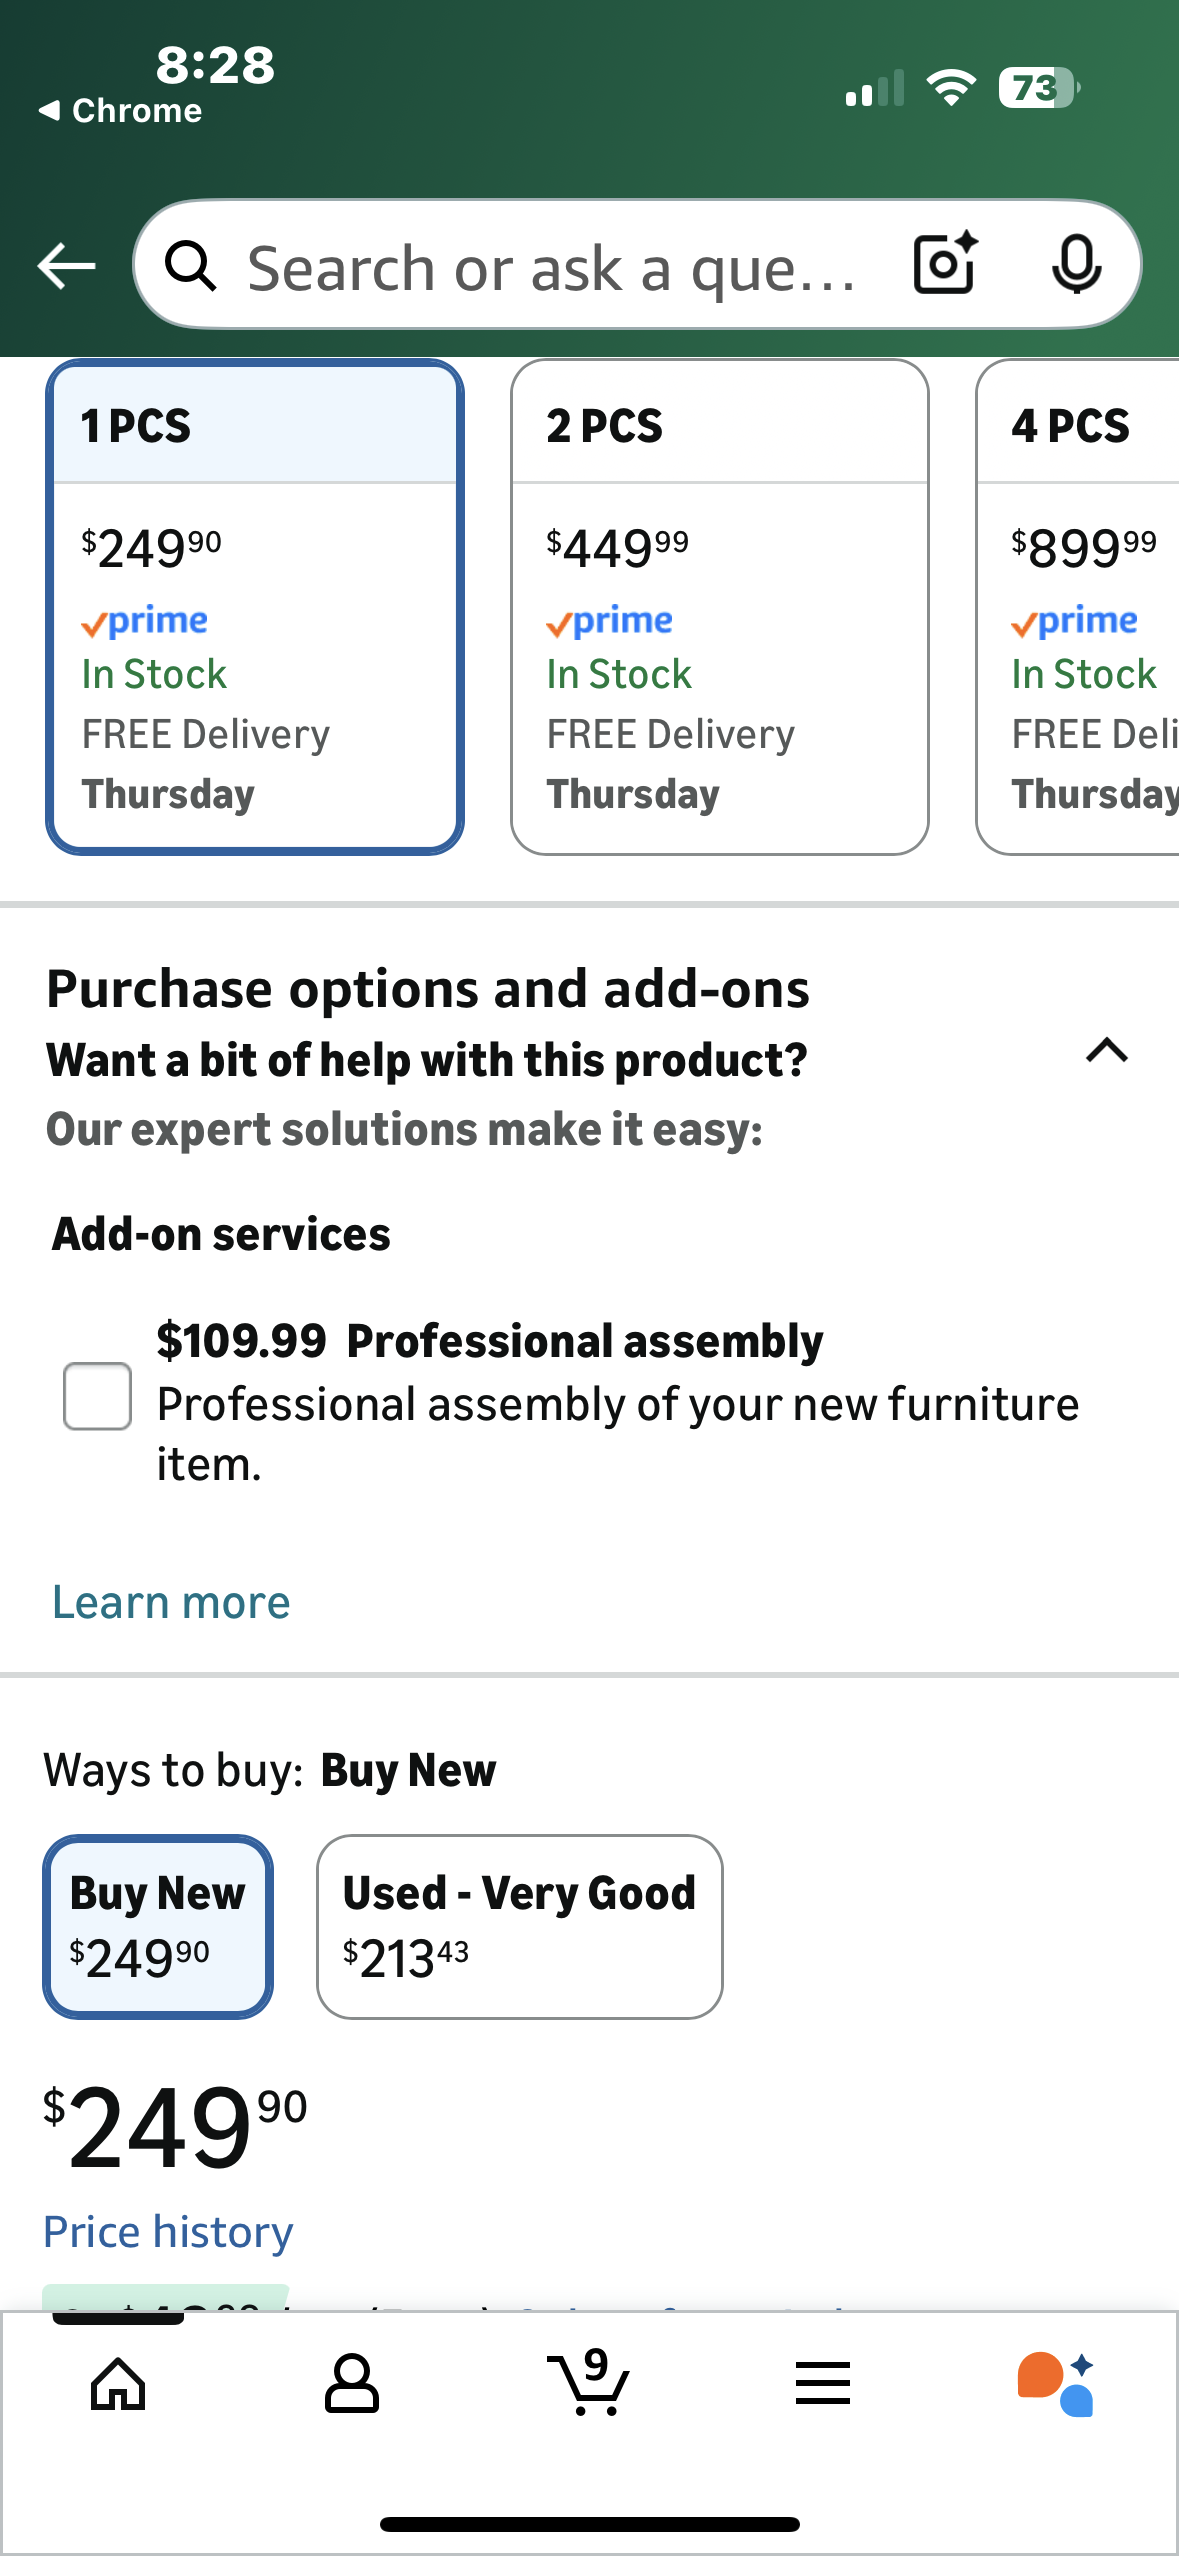The width and height of the screenshot is (1179, 2556).
Task: Tap the back arrow icon
Action: [x=66, y=266]
